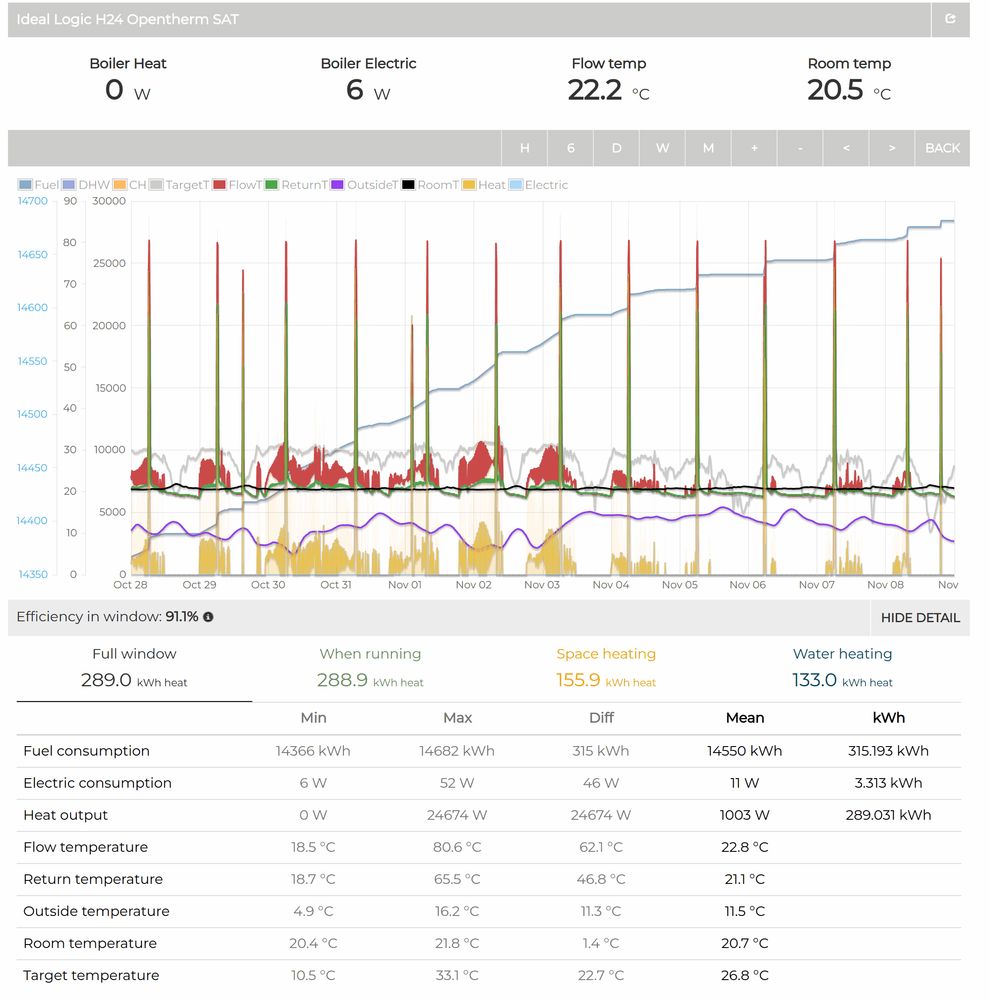The image size is (990, 1000).
Task: Click the RoomT black color swatch
Action: point(408,185)
